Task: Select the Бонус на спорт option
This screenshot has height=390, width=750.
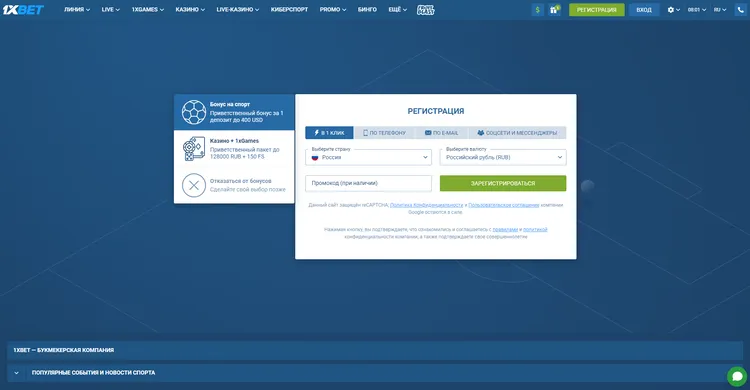Action: [x=234, y=112]
